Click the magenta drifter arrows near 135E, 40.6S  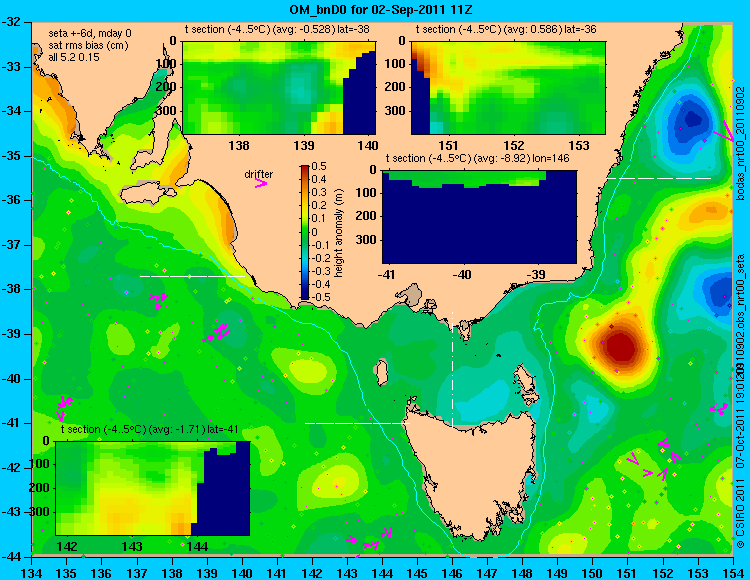(64, 407)
